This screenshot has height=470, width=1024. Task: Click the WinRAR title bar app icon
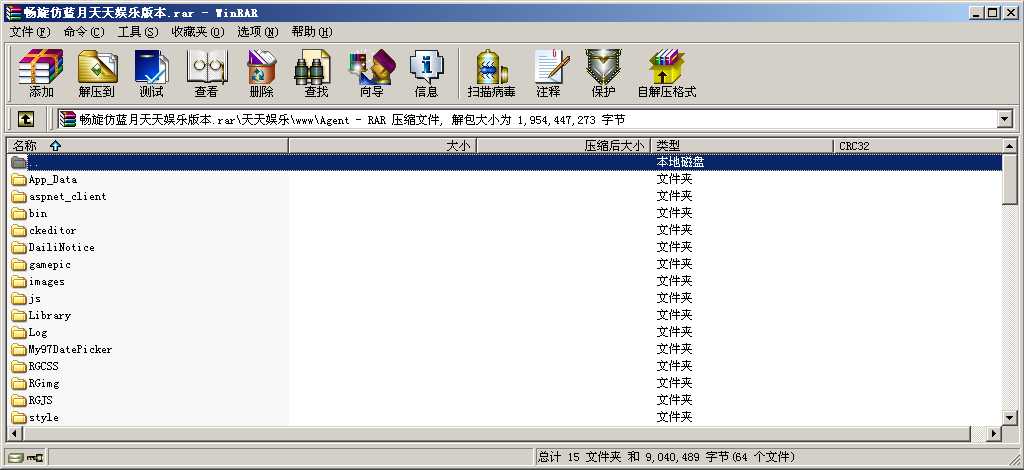[12, 12]
